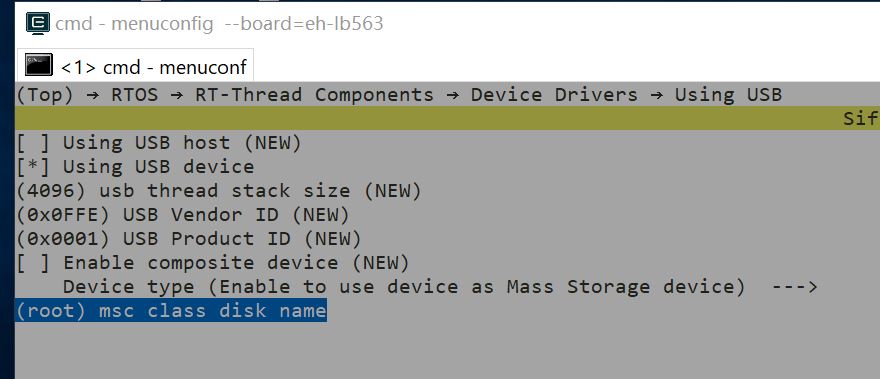Choose the USB Product ID 0x0001 entry

(188, 239)
